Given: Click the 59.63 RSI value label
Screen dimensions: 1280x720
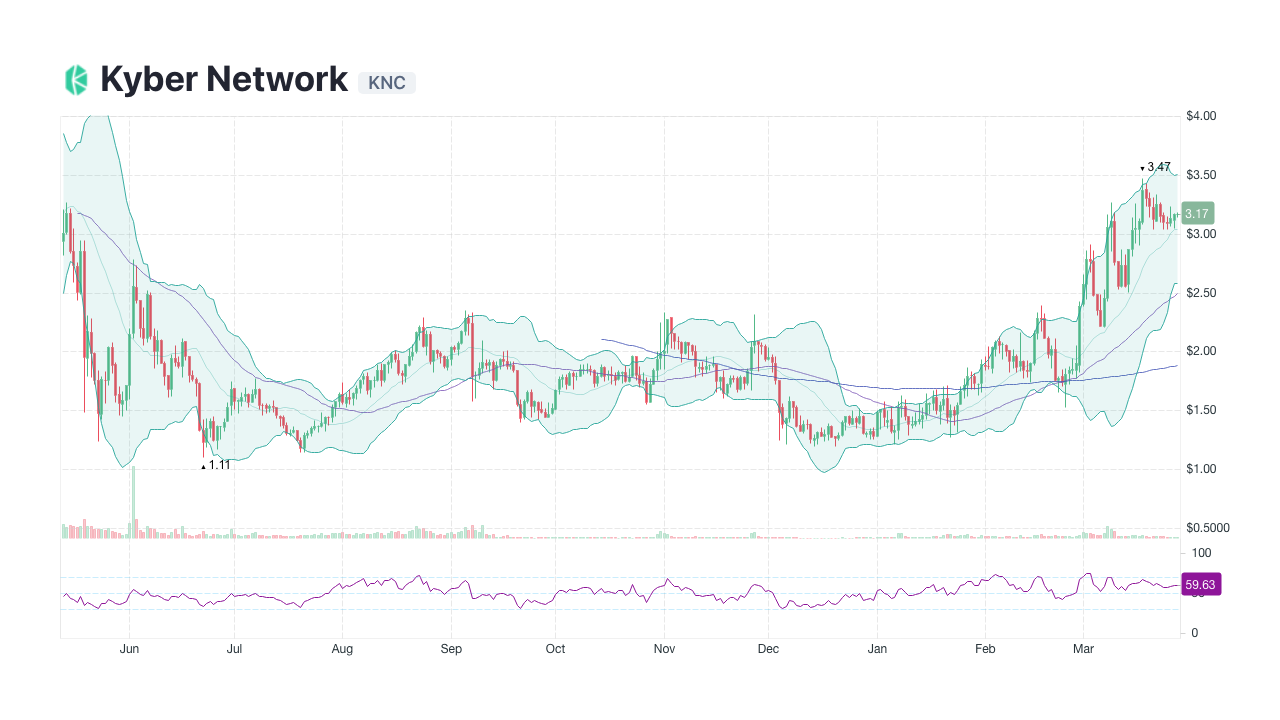Looking at the screenshot, I should pyautogui.click(x=1201, y=584).
